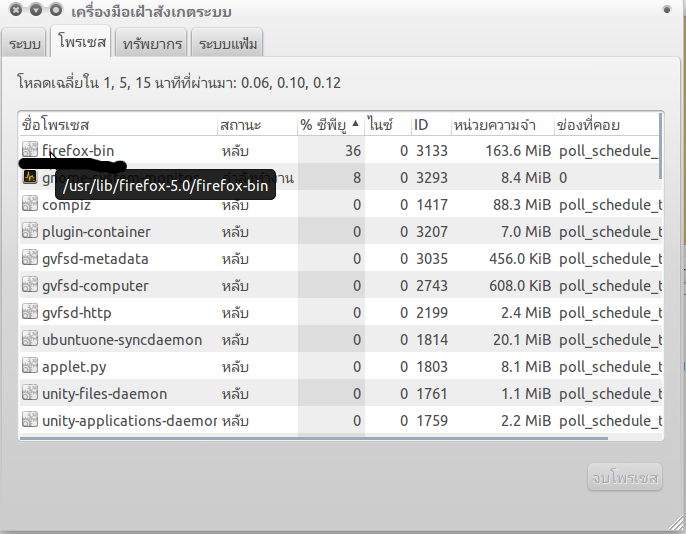Screen dimensions: 686x534
Task: Click the ubuntuone-syncdaemon process icon
Action: (30, 339)
